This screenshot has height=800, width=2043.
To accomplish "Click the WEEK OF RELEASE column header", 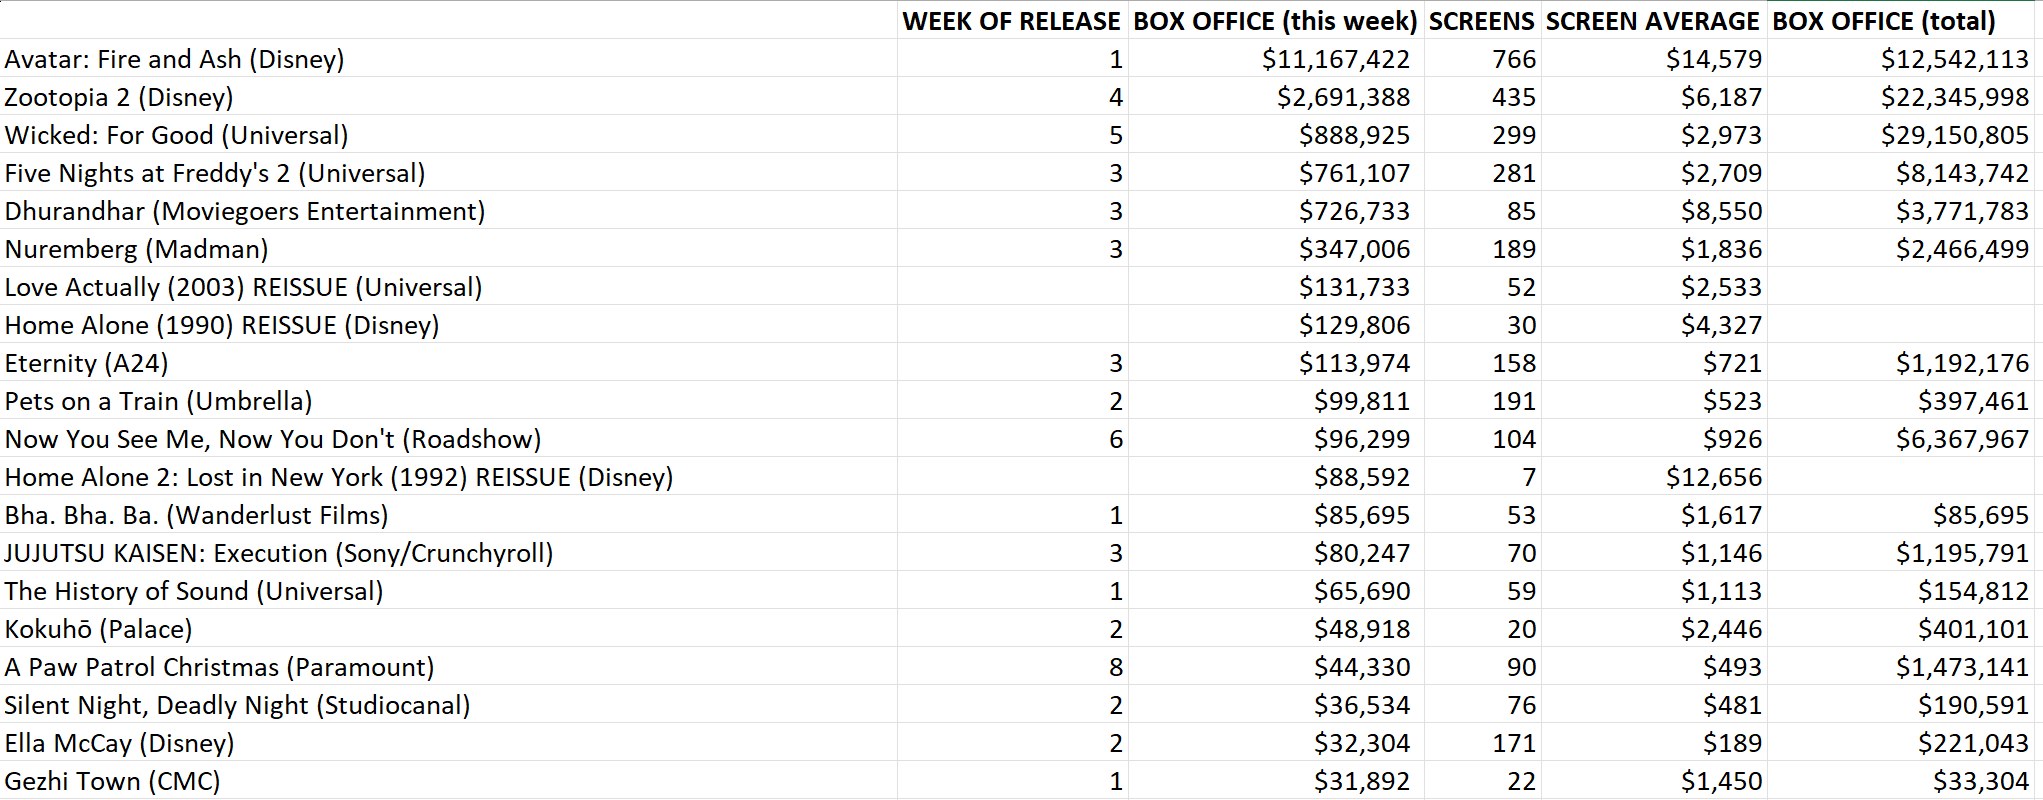I will coord(1010,21).
